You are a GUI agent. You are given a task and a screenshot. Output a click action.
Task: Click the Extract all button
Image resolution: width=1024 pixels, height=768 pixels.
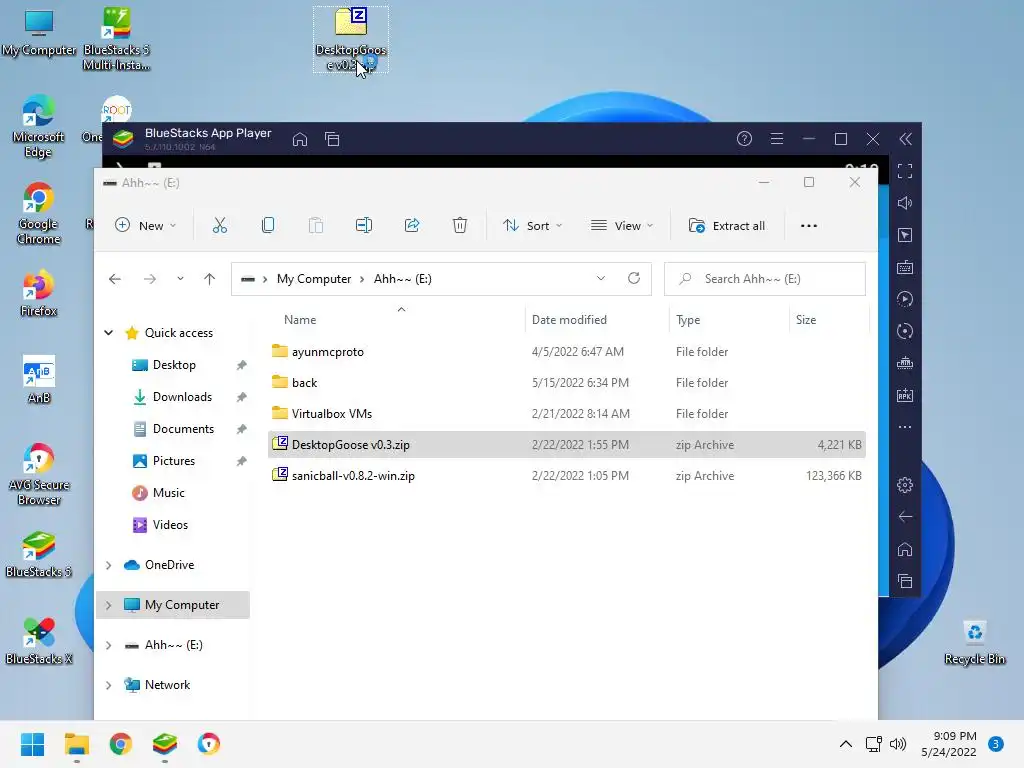[726, 225]
